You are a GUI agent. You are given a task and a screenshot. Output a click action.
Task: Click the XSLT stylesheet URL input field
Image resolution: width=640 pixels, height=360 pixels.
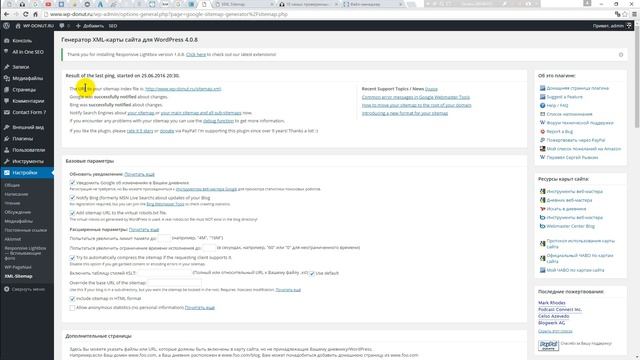coord(164,273)
